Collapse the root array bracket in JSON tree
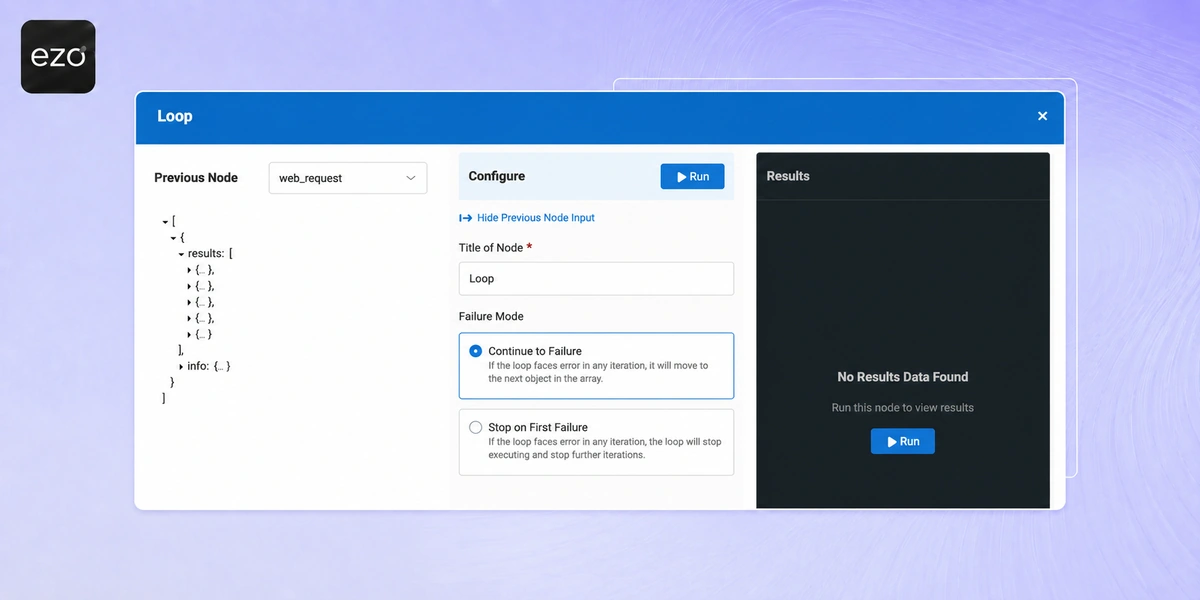This screenshot has height=600, width=1200. click(x=165, y=222)
